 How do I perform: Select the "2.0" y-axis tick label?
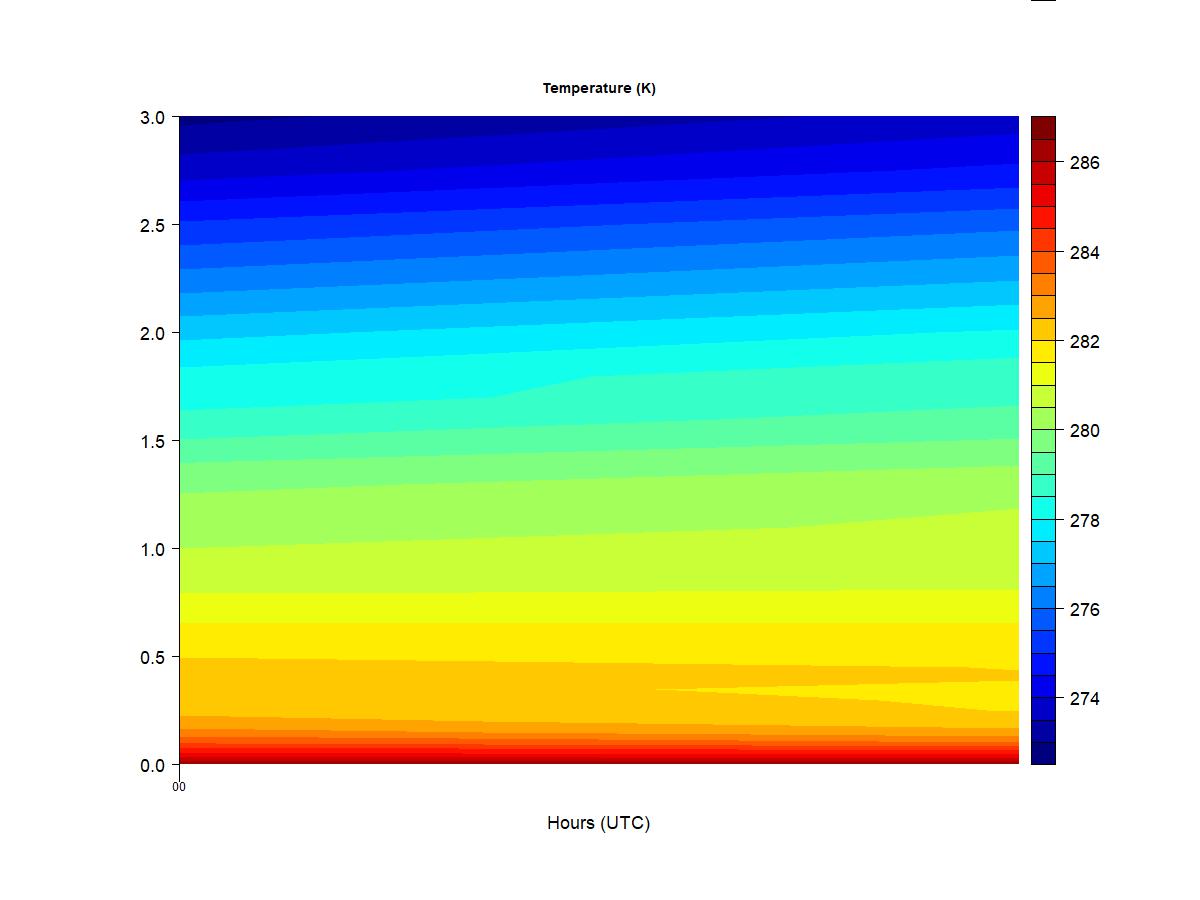(x=152, y=333)
